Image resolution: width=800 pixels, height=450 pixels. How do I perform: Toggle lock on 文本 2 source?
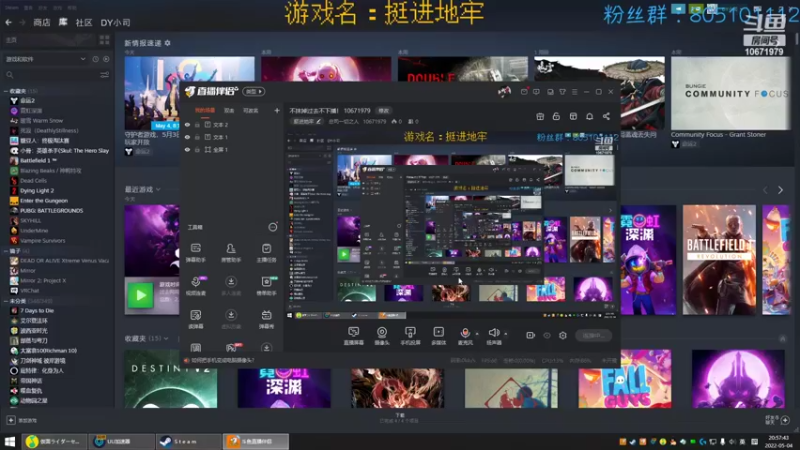[197, 124]
